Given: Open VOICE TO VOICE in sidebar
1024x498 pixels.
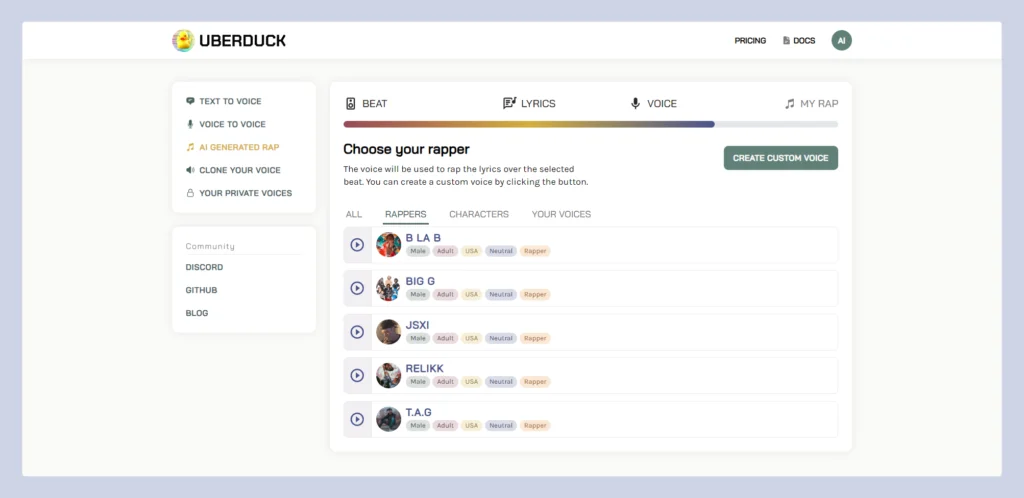Looking at the screenshot, I should coord(232,124).
